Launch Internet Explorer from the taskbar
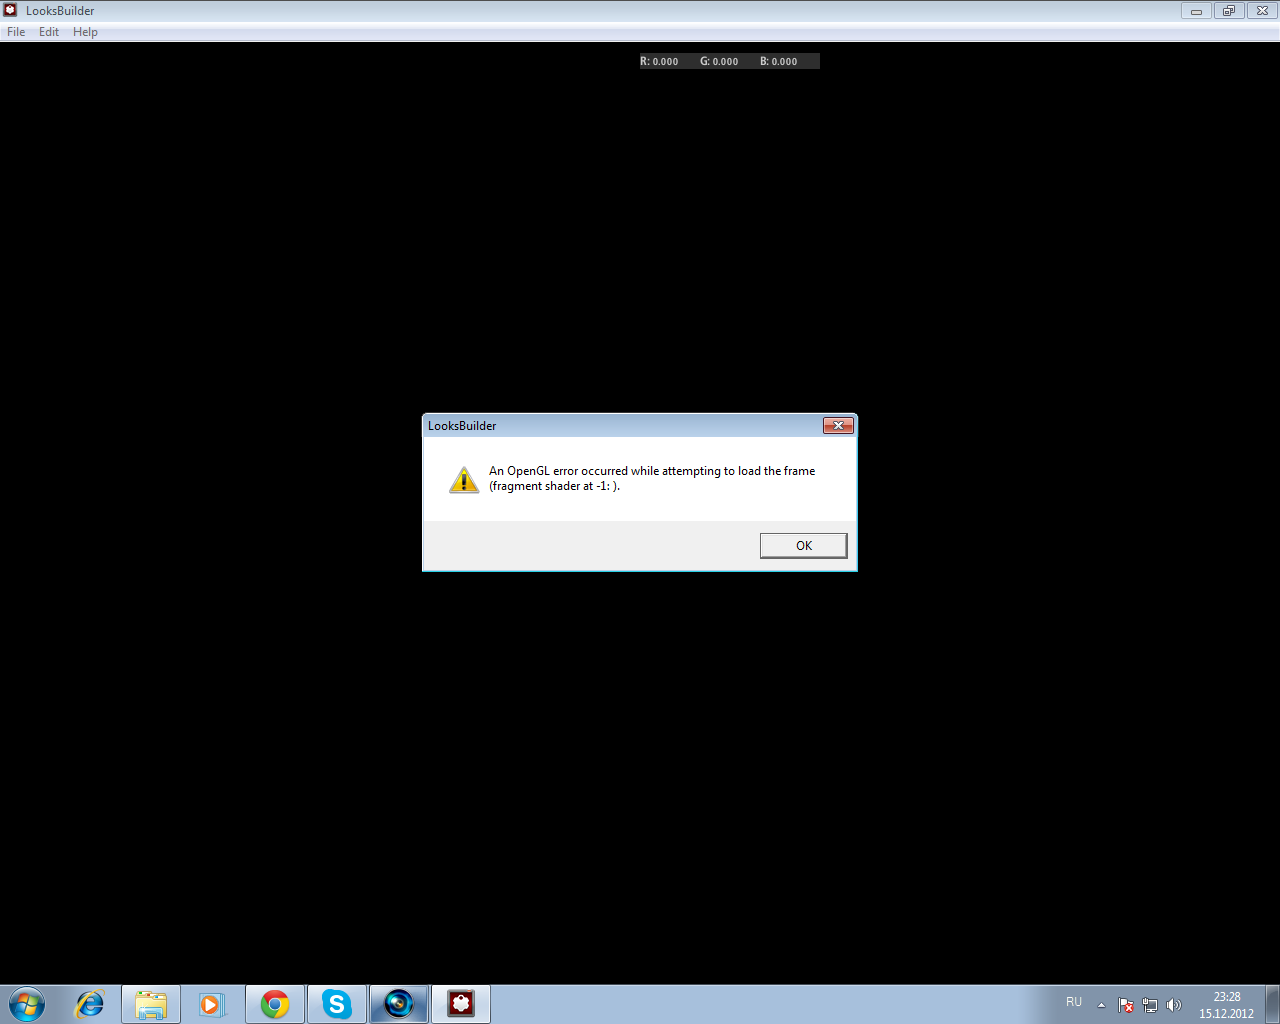Image resolution: width=1280 pixels, height=1024 pixels. [90, 1004]
